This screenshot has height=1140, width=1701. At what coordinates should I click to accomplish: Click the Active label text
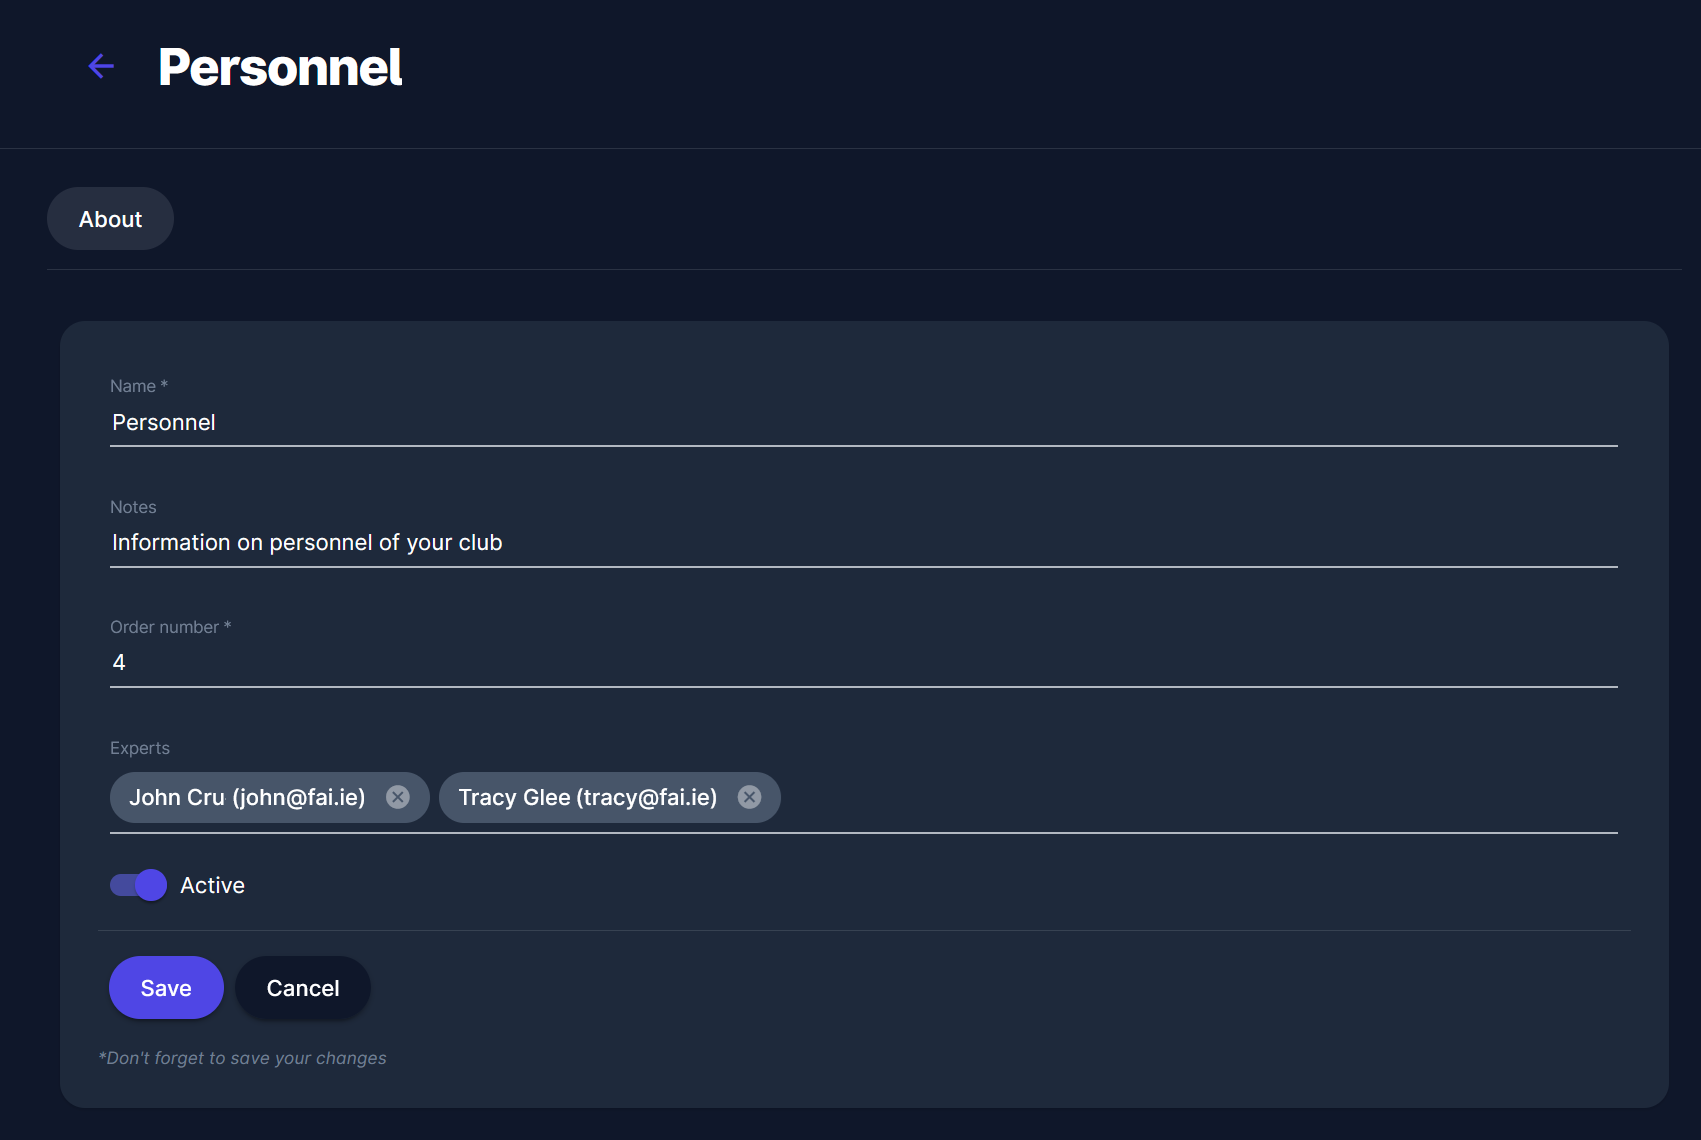tap(212, 886)
